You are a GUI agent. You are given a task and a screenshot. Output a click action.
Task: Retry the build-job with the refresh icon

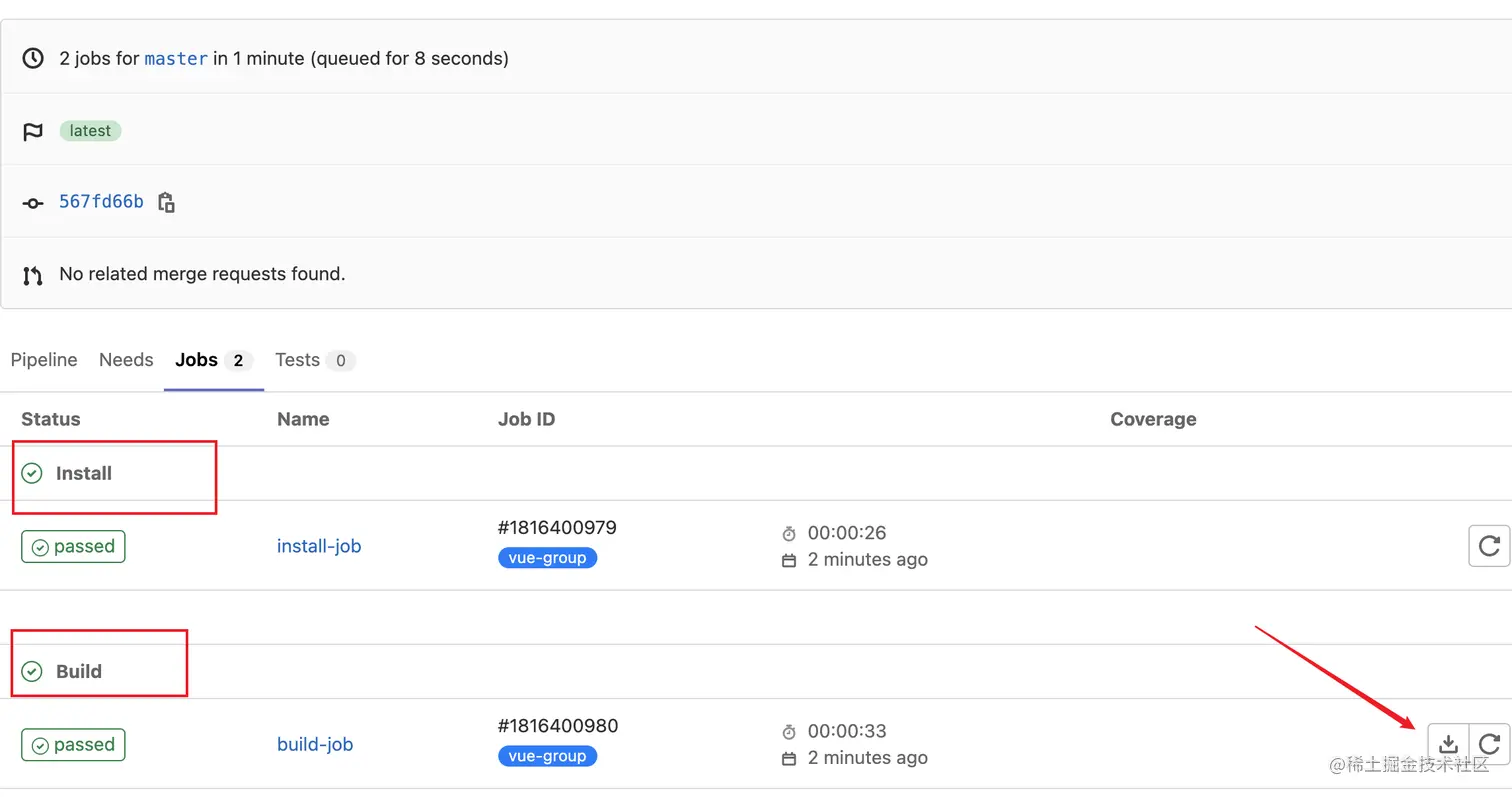(1488, 743)
